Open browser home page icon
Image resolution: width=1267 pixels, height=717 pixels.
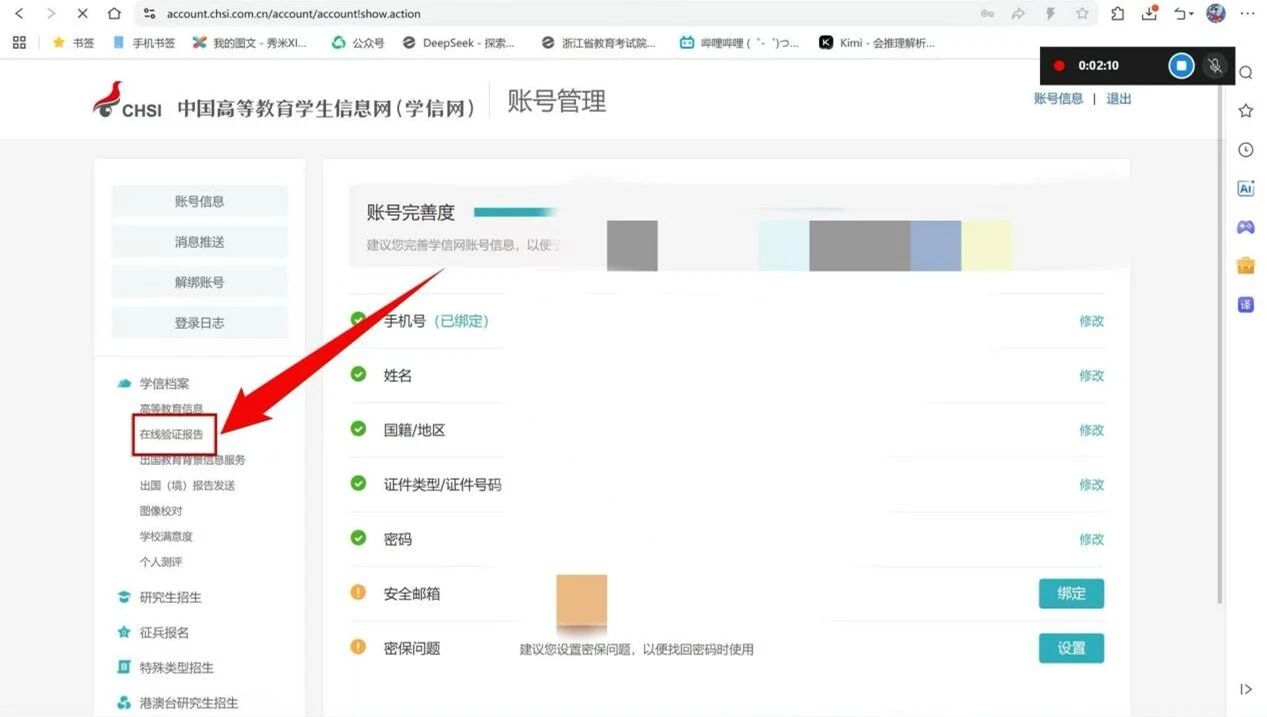(114, 14)
